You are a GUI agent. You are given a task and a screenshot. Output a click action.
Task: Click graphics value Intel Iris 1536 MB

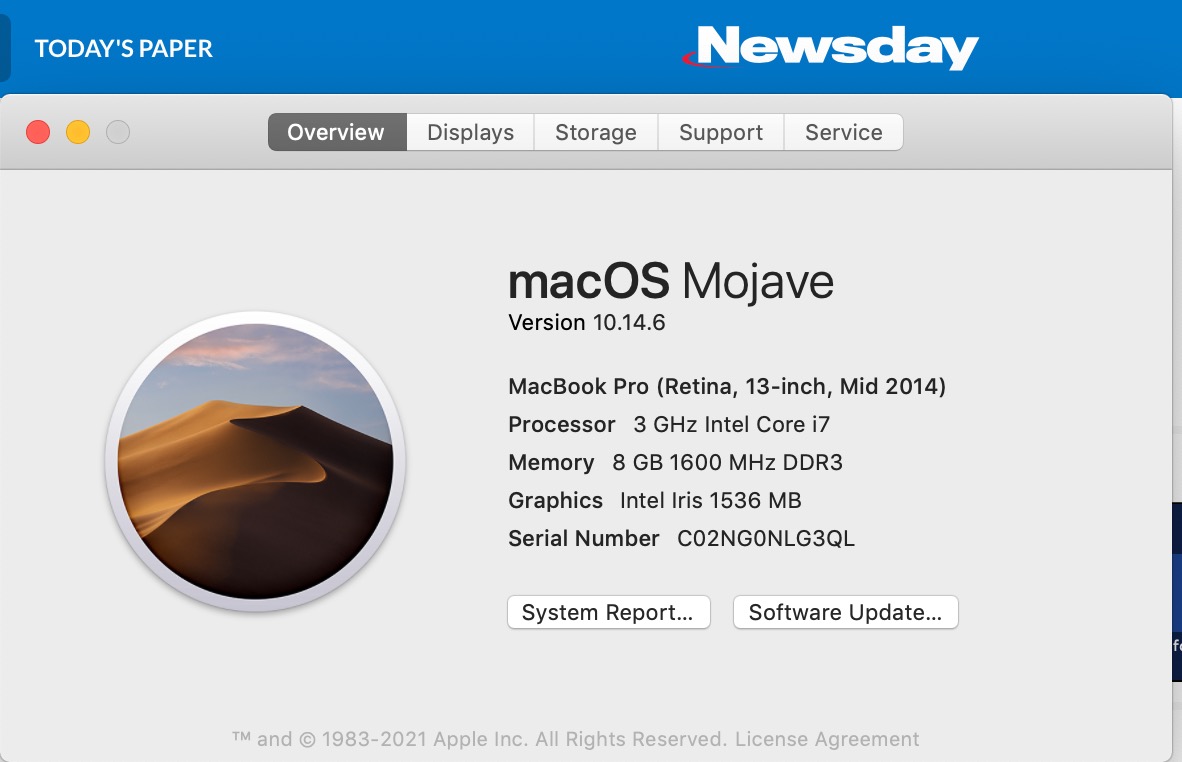coord(710,500)
